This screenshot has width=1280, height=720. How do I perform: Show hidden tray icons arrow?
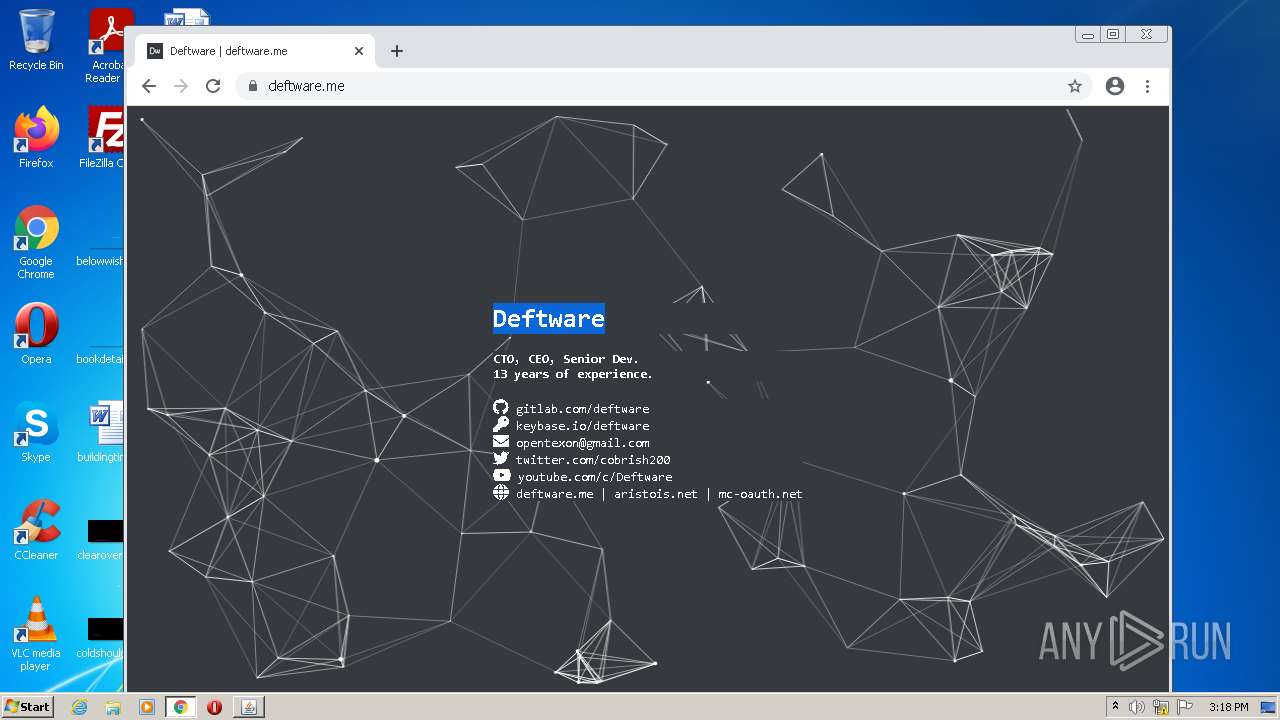(x=1115, y=707)
